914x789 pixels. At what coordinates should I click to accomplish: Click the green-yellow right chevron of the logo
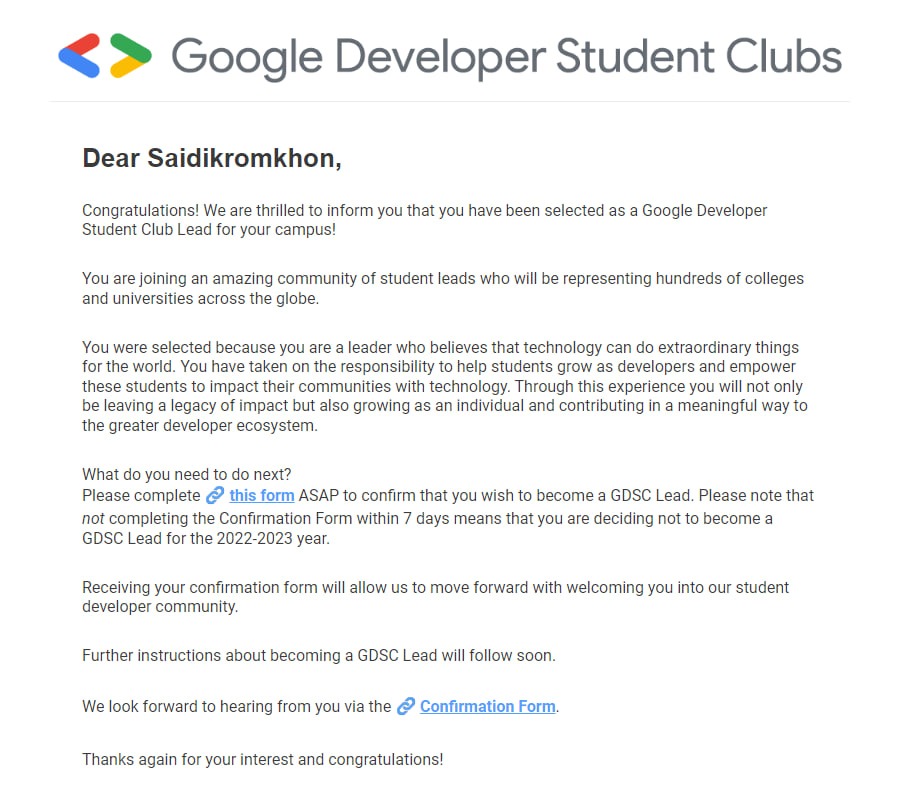point(131,56)
